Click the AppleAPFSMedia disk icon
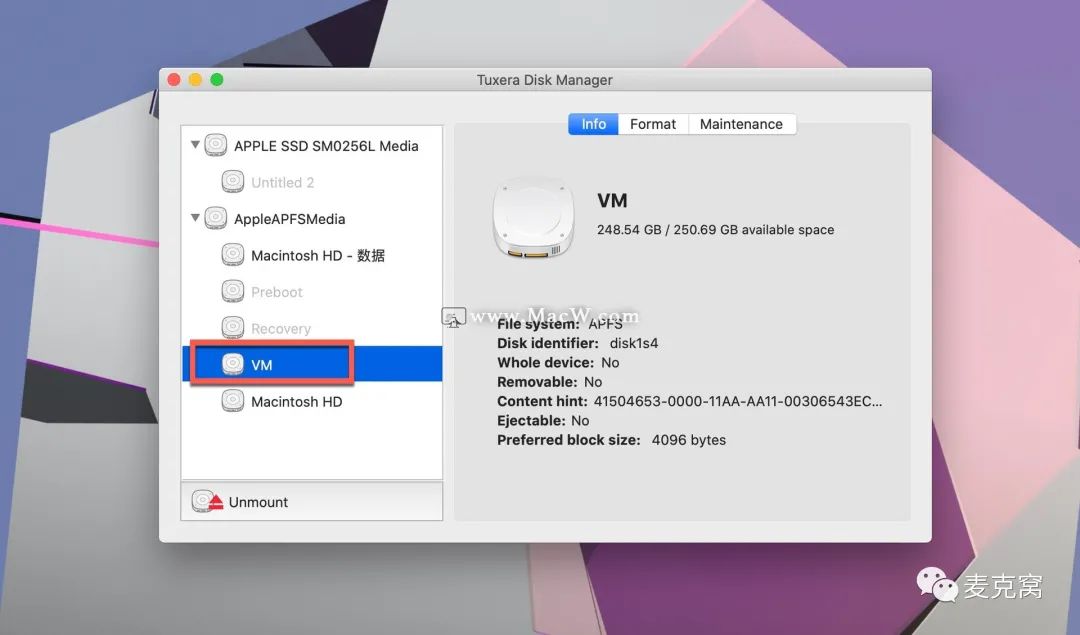Screen dimensions: 1080x635 coord(216,218)
